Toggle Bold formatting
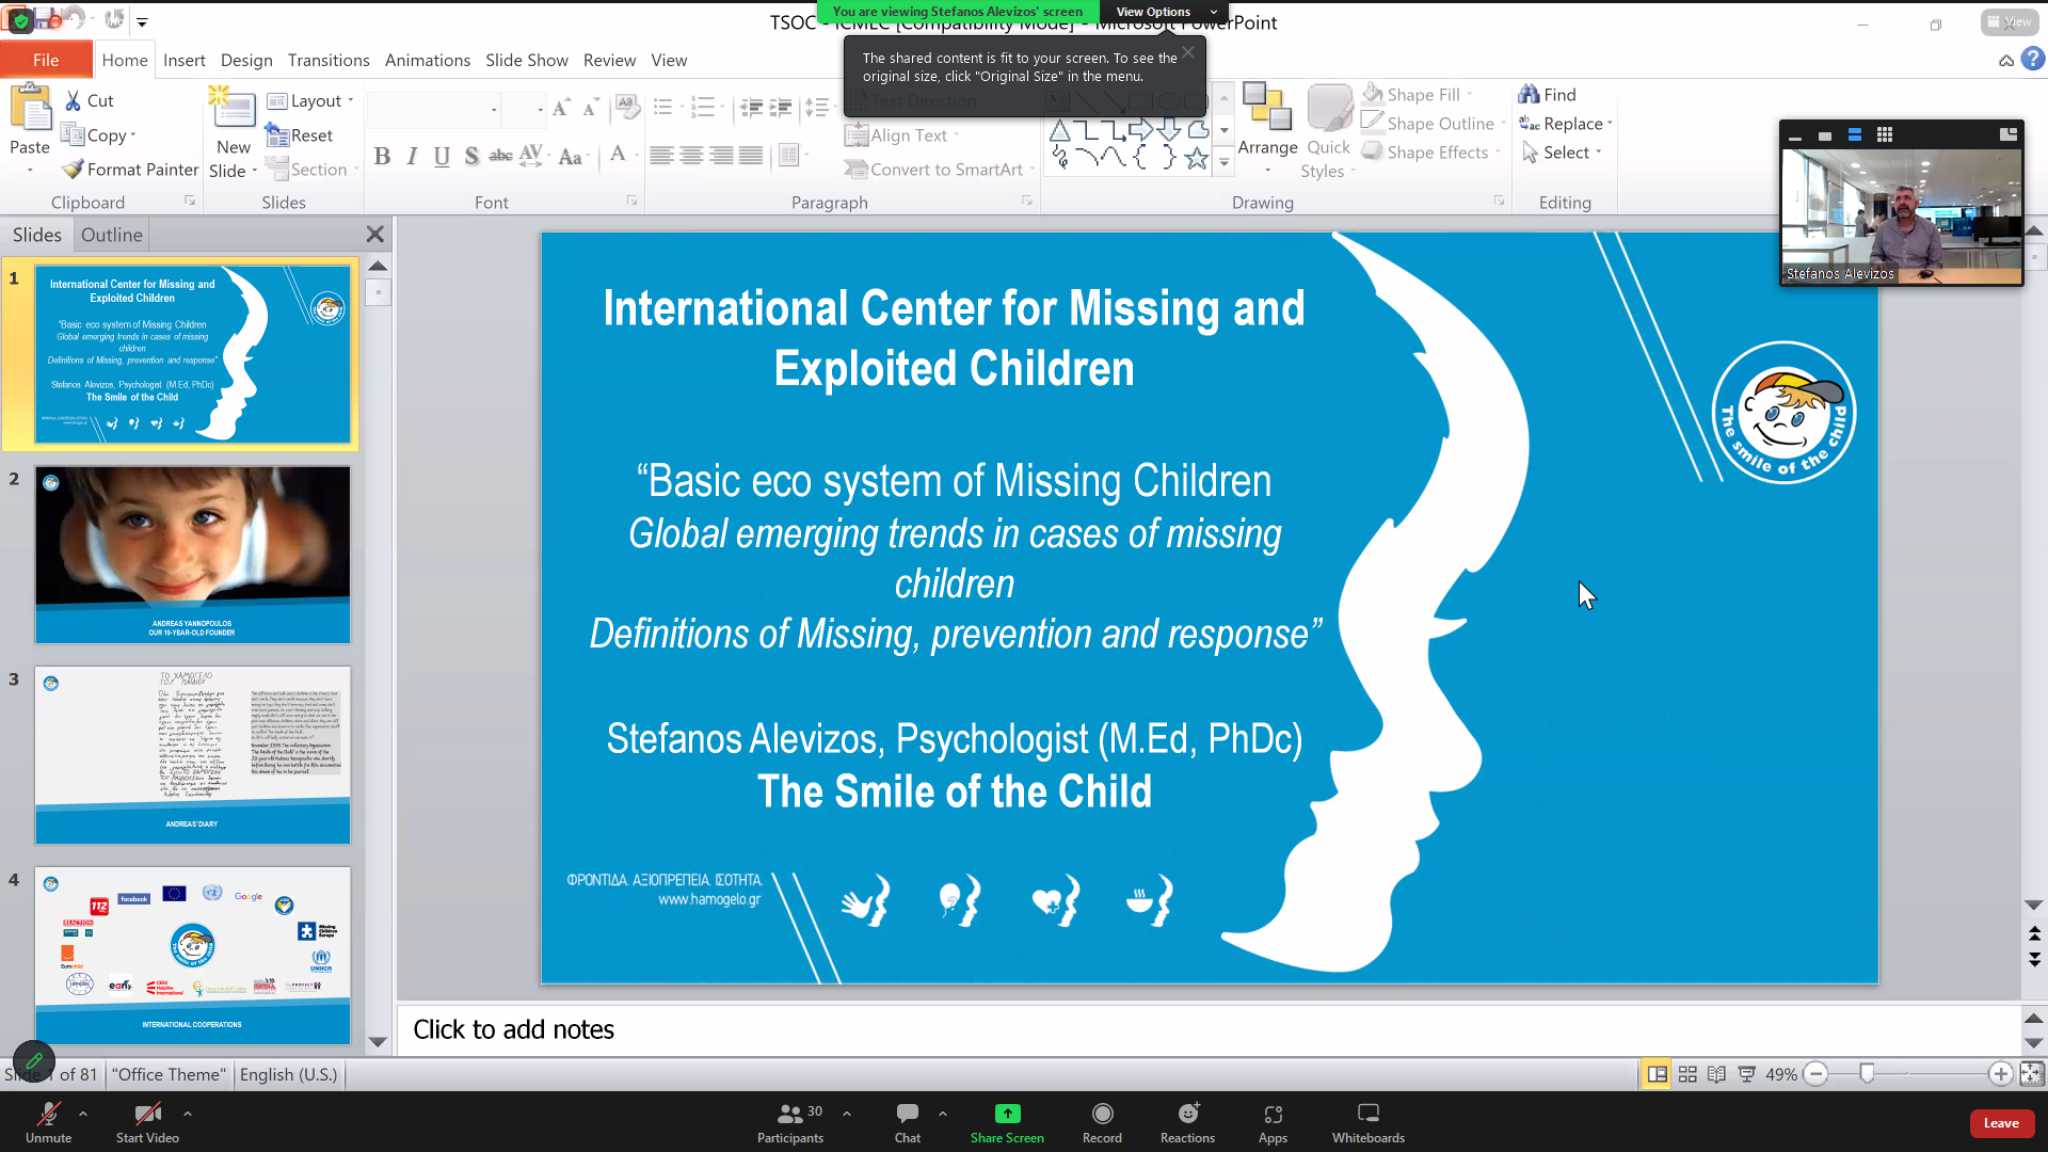 (x=382, y=156)
